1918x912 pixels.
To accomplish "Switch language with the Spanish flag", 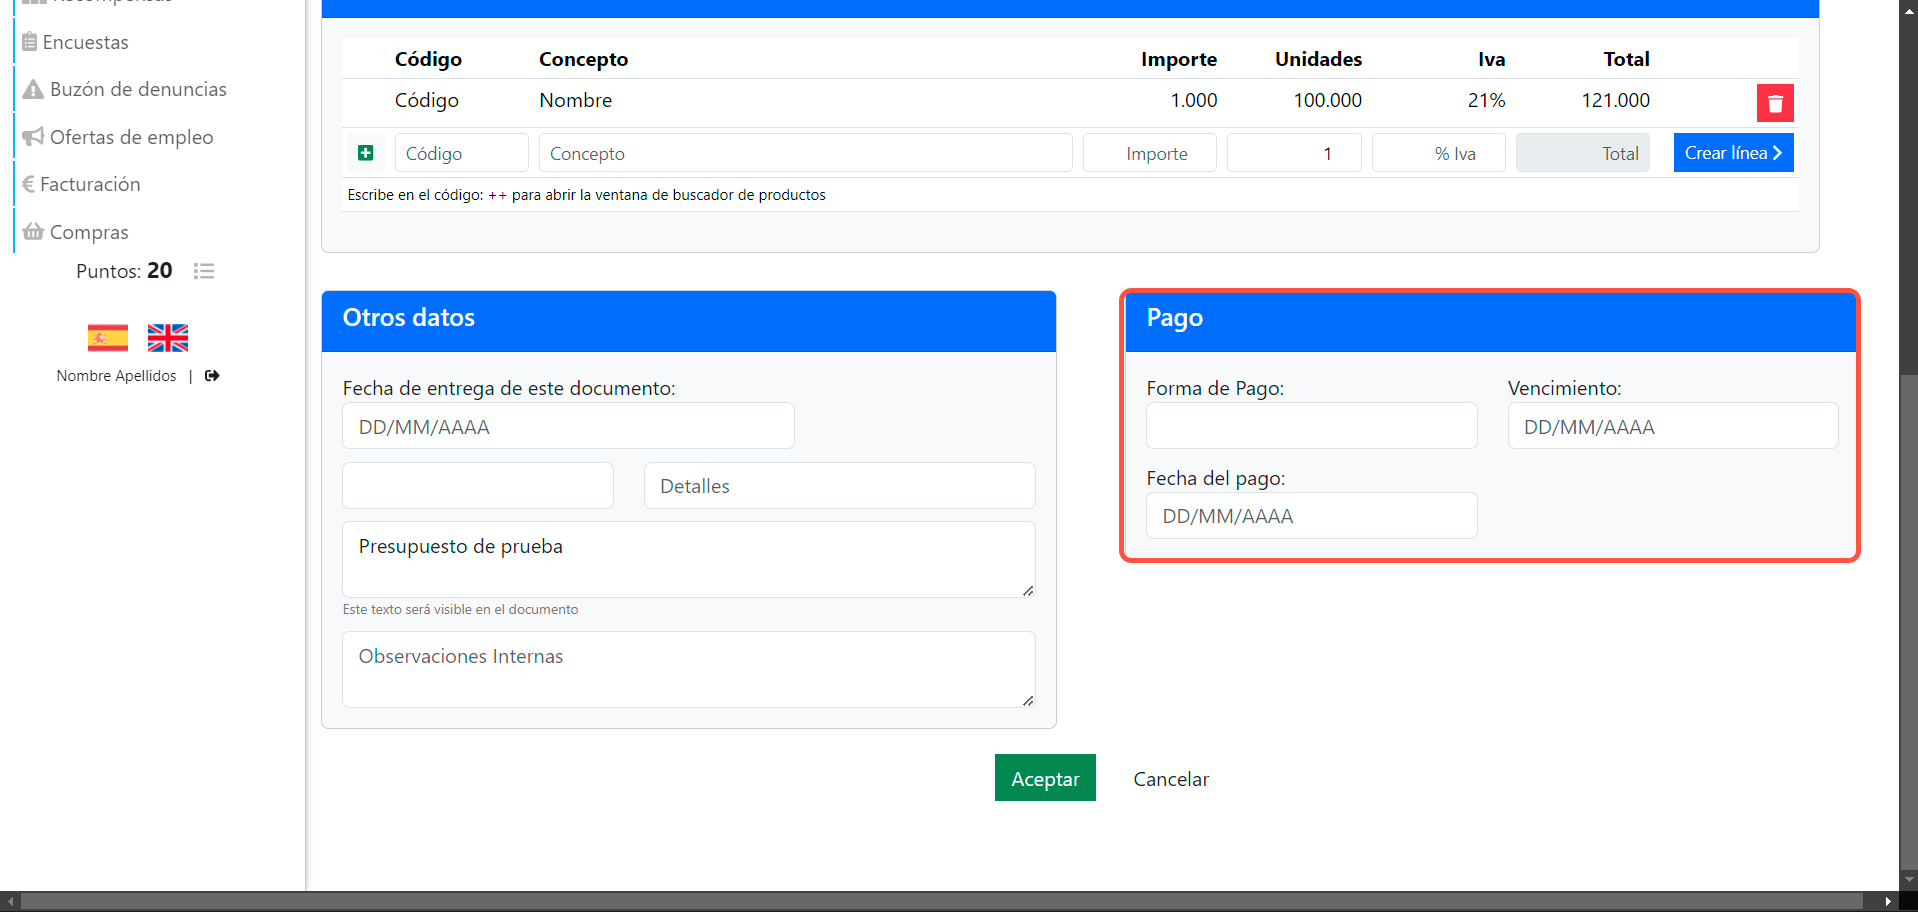I will (x=108, y=338).
